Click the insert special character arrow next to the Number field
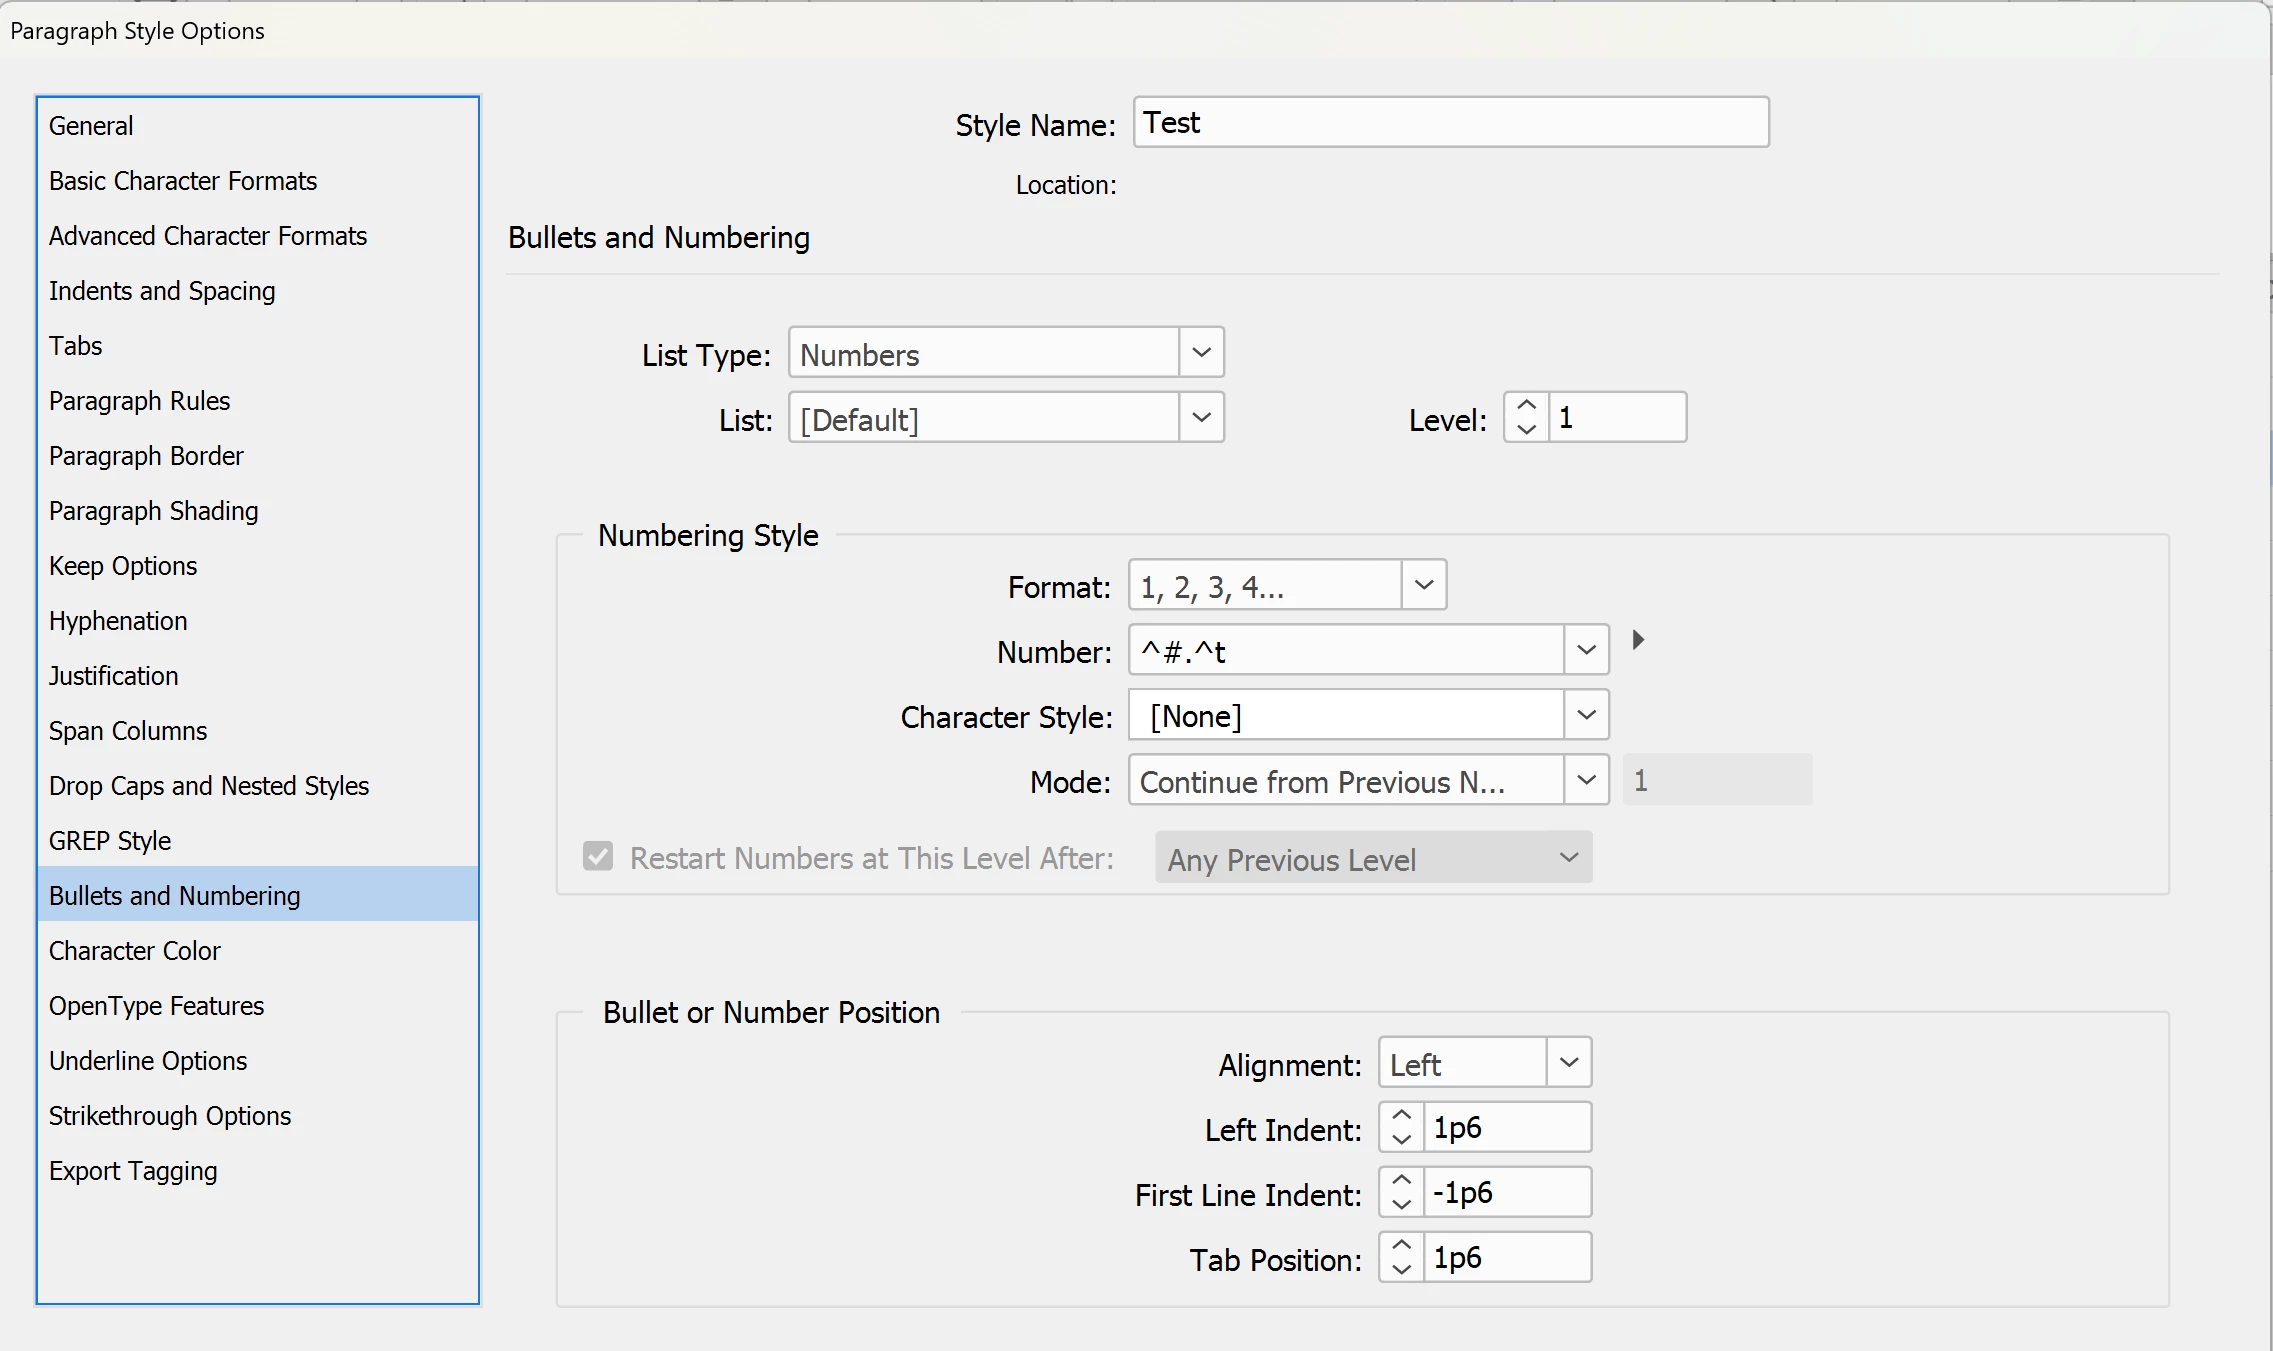Image resolution: width=2273 pixels, height=1351 pixels. point(1637,640)
